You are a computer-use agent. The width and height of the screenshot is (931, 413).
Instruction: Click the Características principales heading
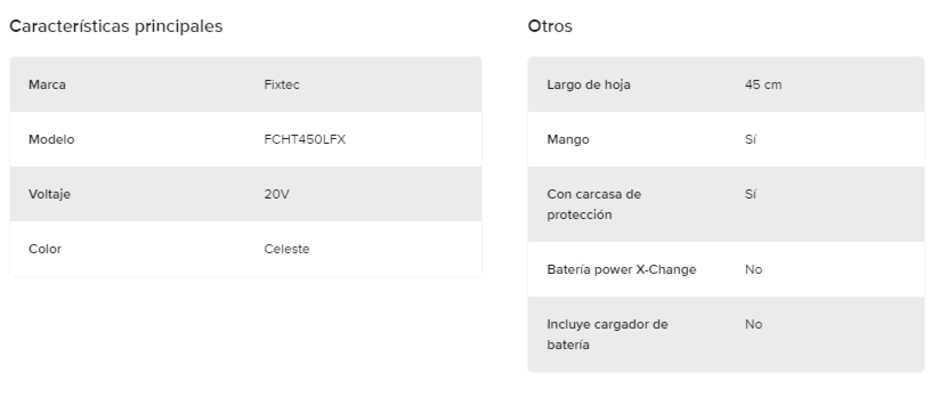tap(115, 26)
